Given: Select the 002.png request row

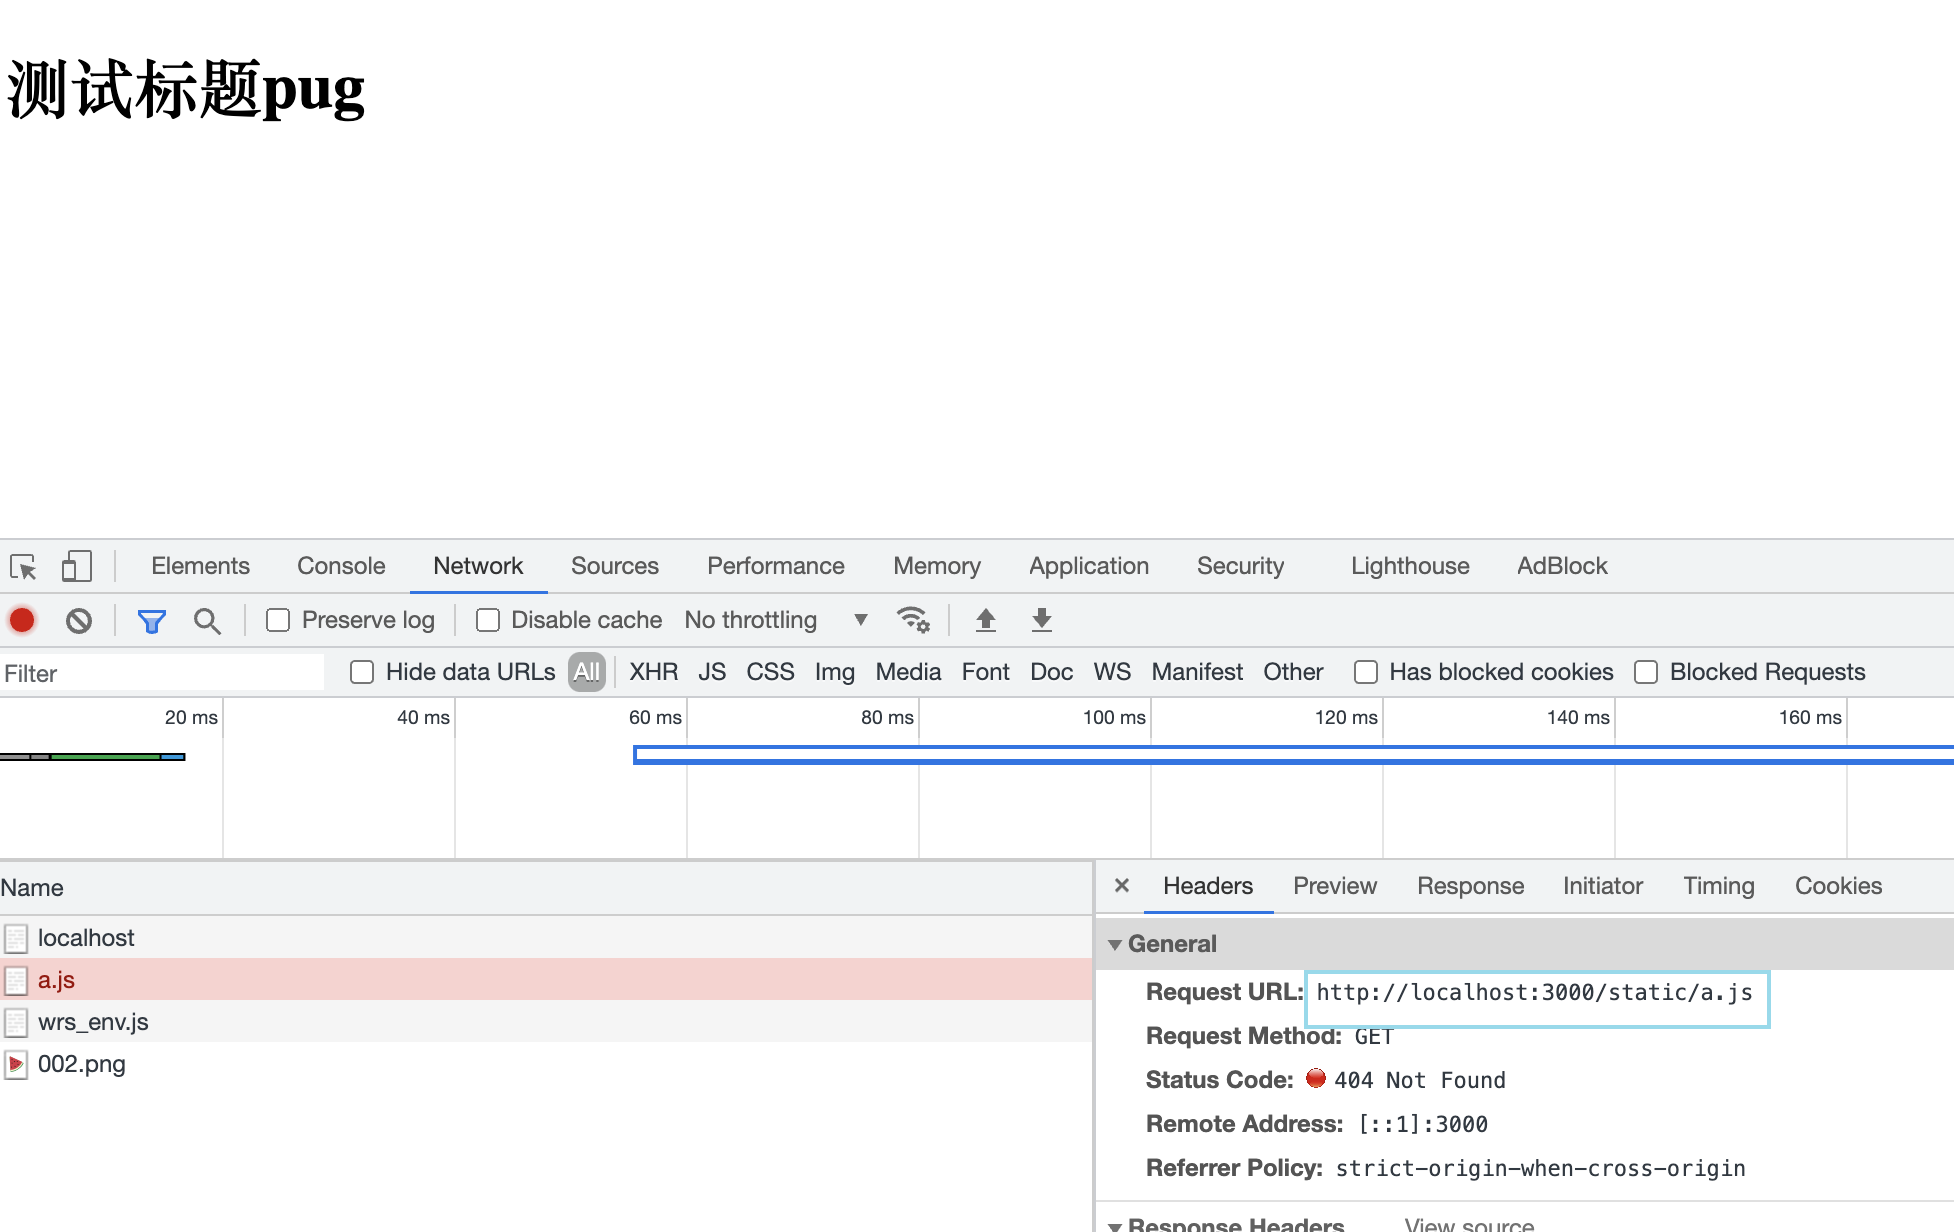Looking at the screenshot, I should coord(546,1064).
